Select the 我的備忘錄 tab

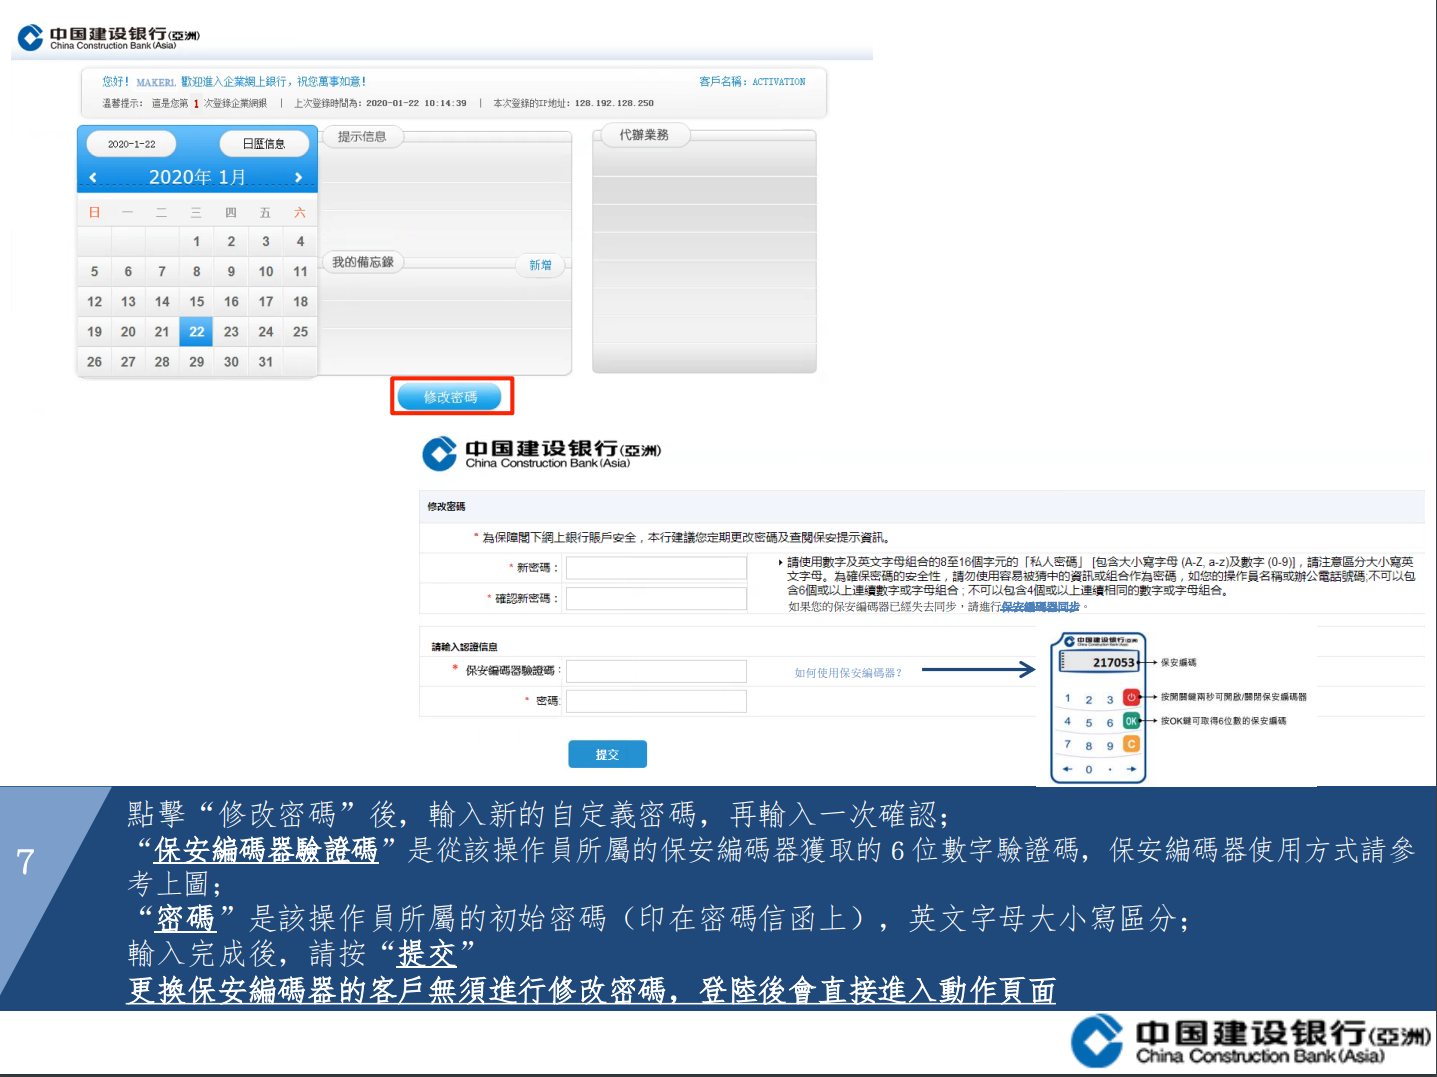[363, 262]
